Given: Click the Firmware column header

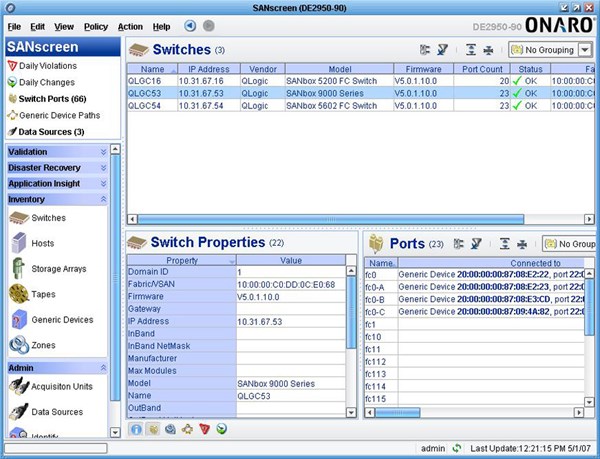Looking at the screenshot, I should (424, 69).
